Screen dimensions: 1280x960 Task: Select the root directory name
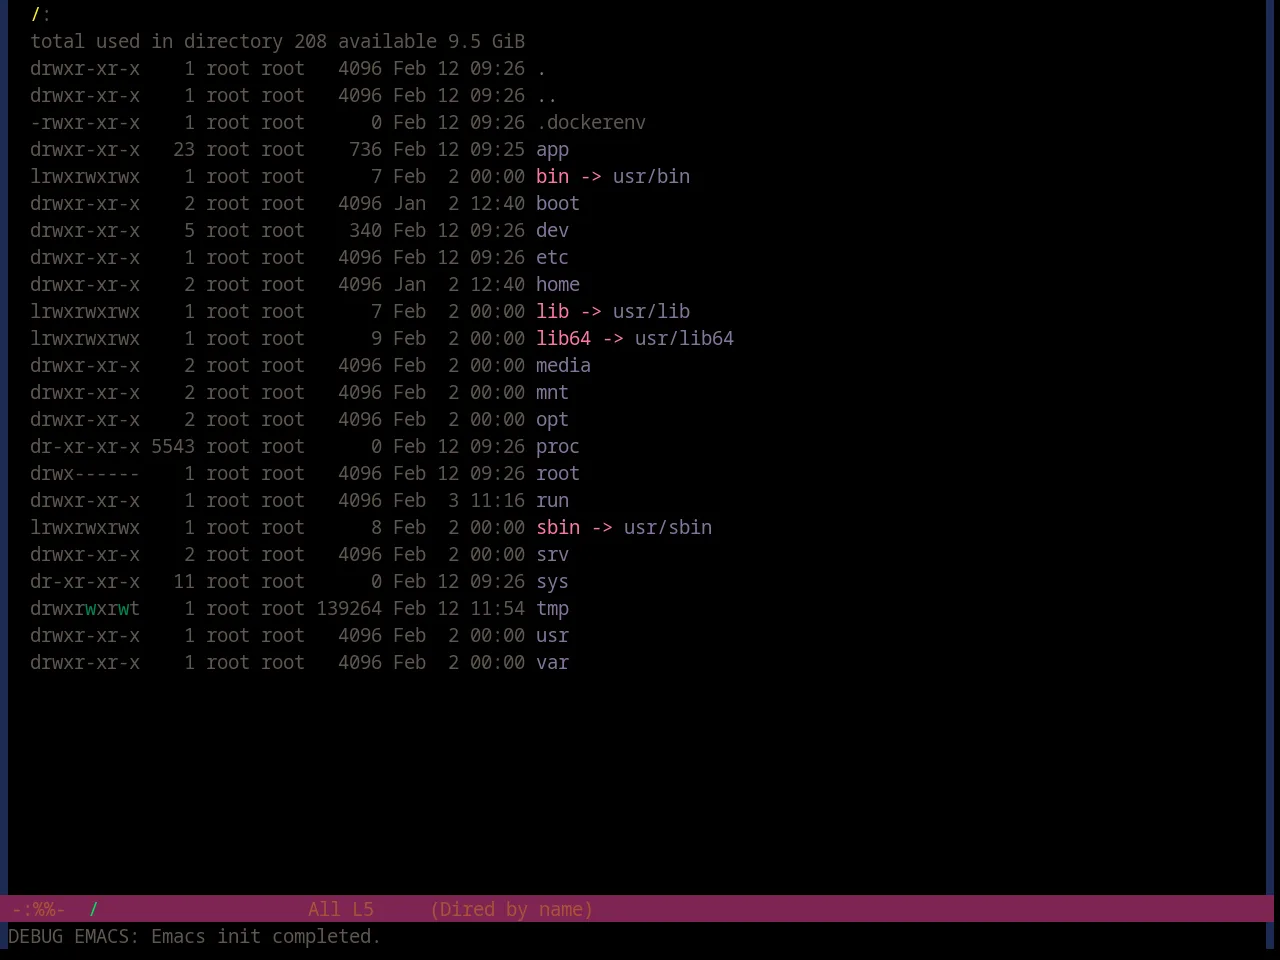click(x=558, y=474)
